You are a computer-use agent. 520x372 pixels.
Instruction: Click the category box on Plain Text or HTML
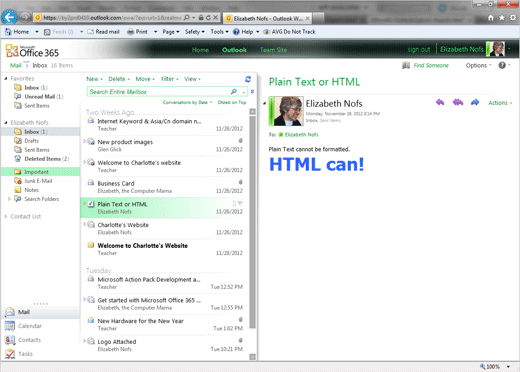point(234,203)
